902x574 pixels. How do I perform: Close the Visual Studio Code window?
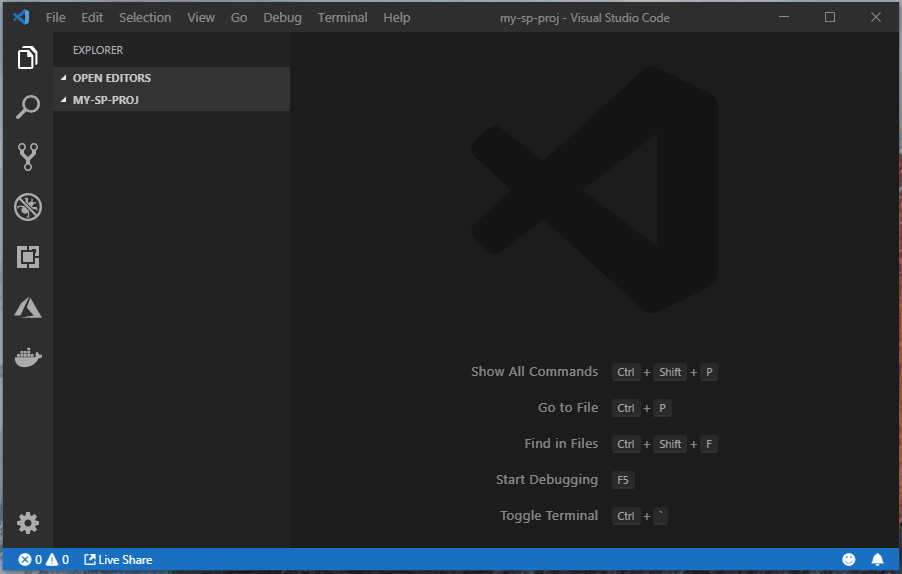[x=876, y=17]
